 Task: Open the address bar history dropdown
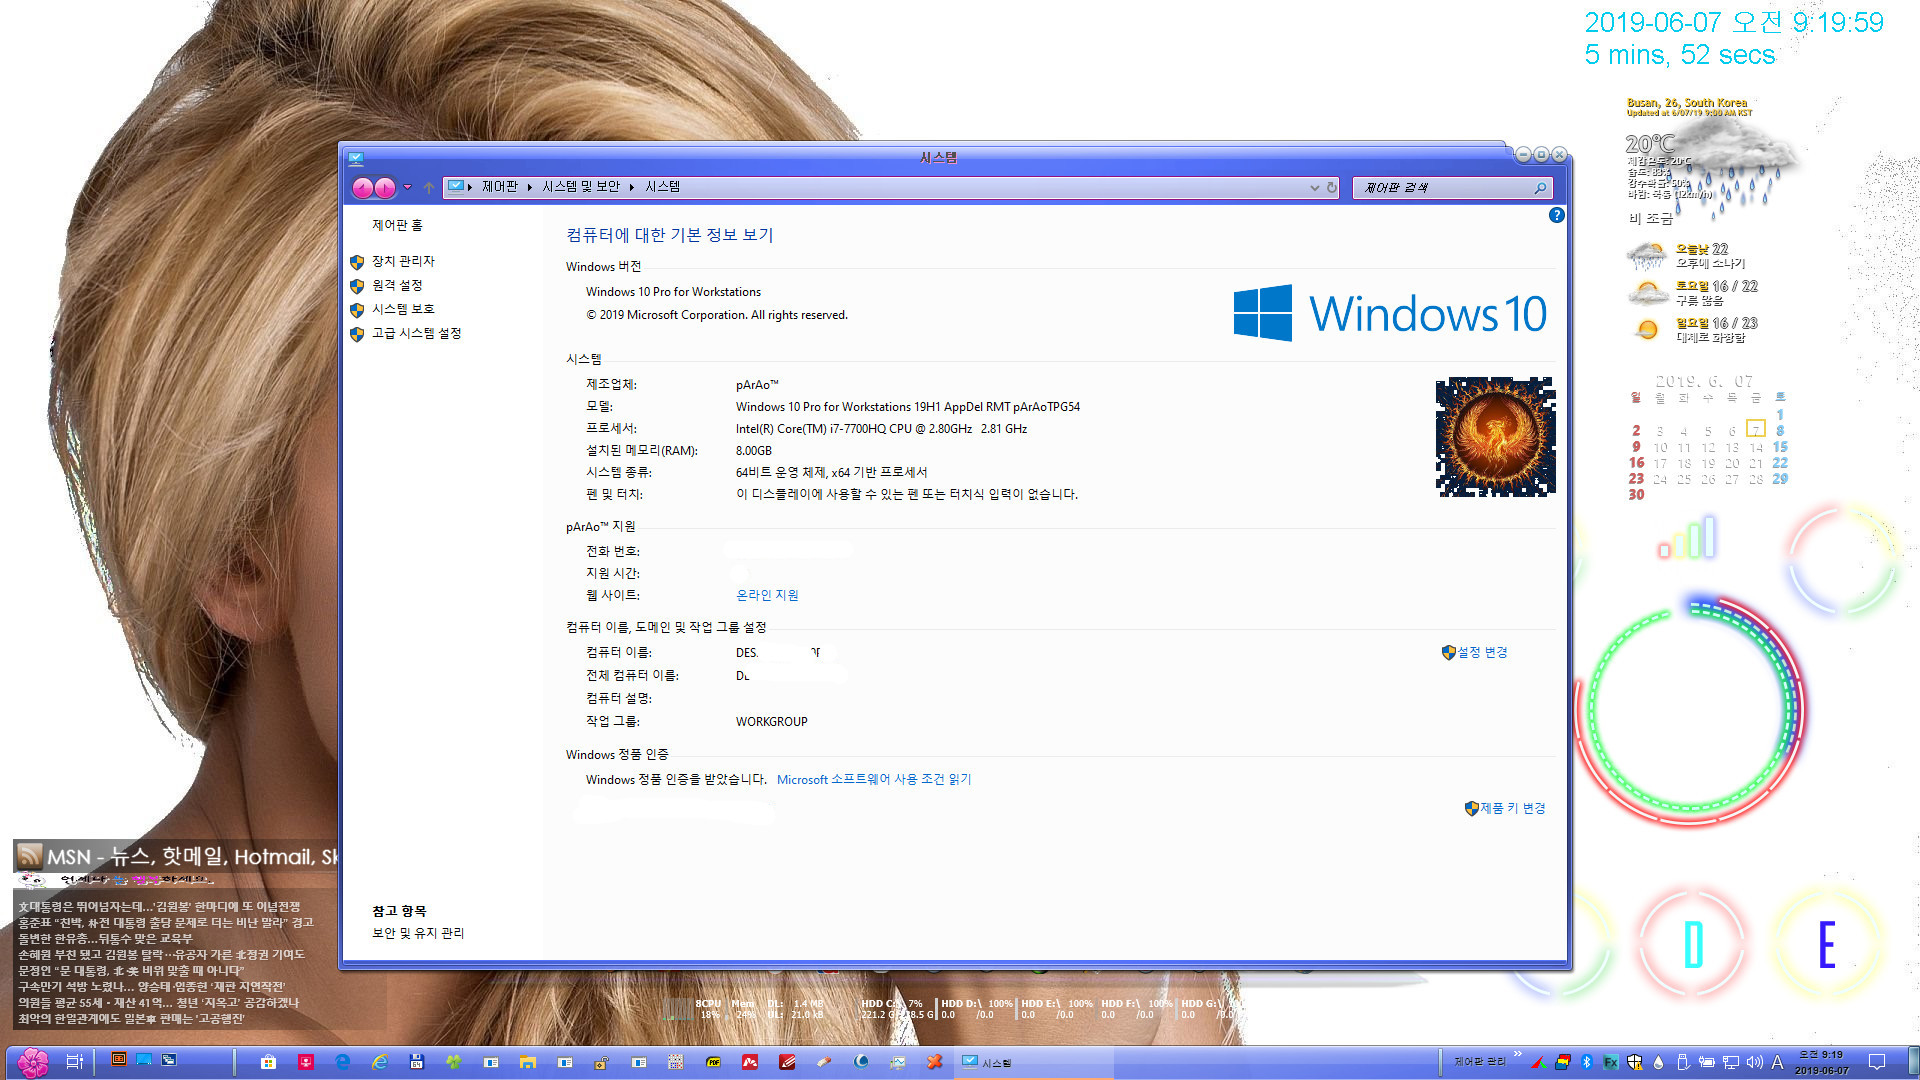[1314, 188]
